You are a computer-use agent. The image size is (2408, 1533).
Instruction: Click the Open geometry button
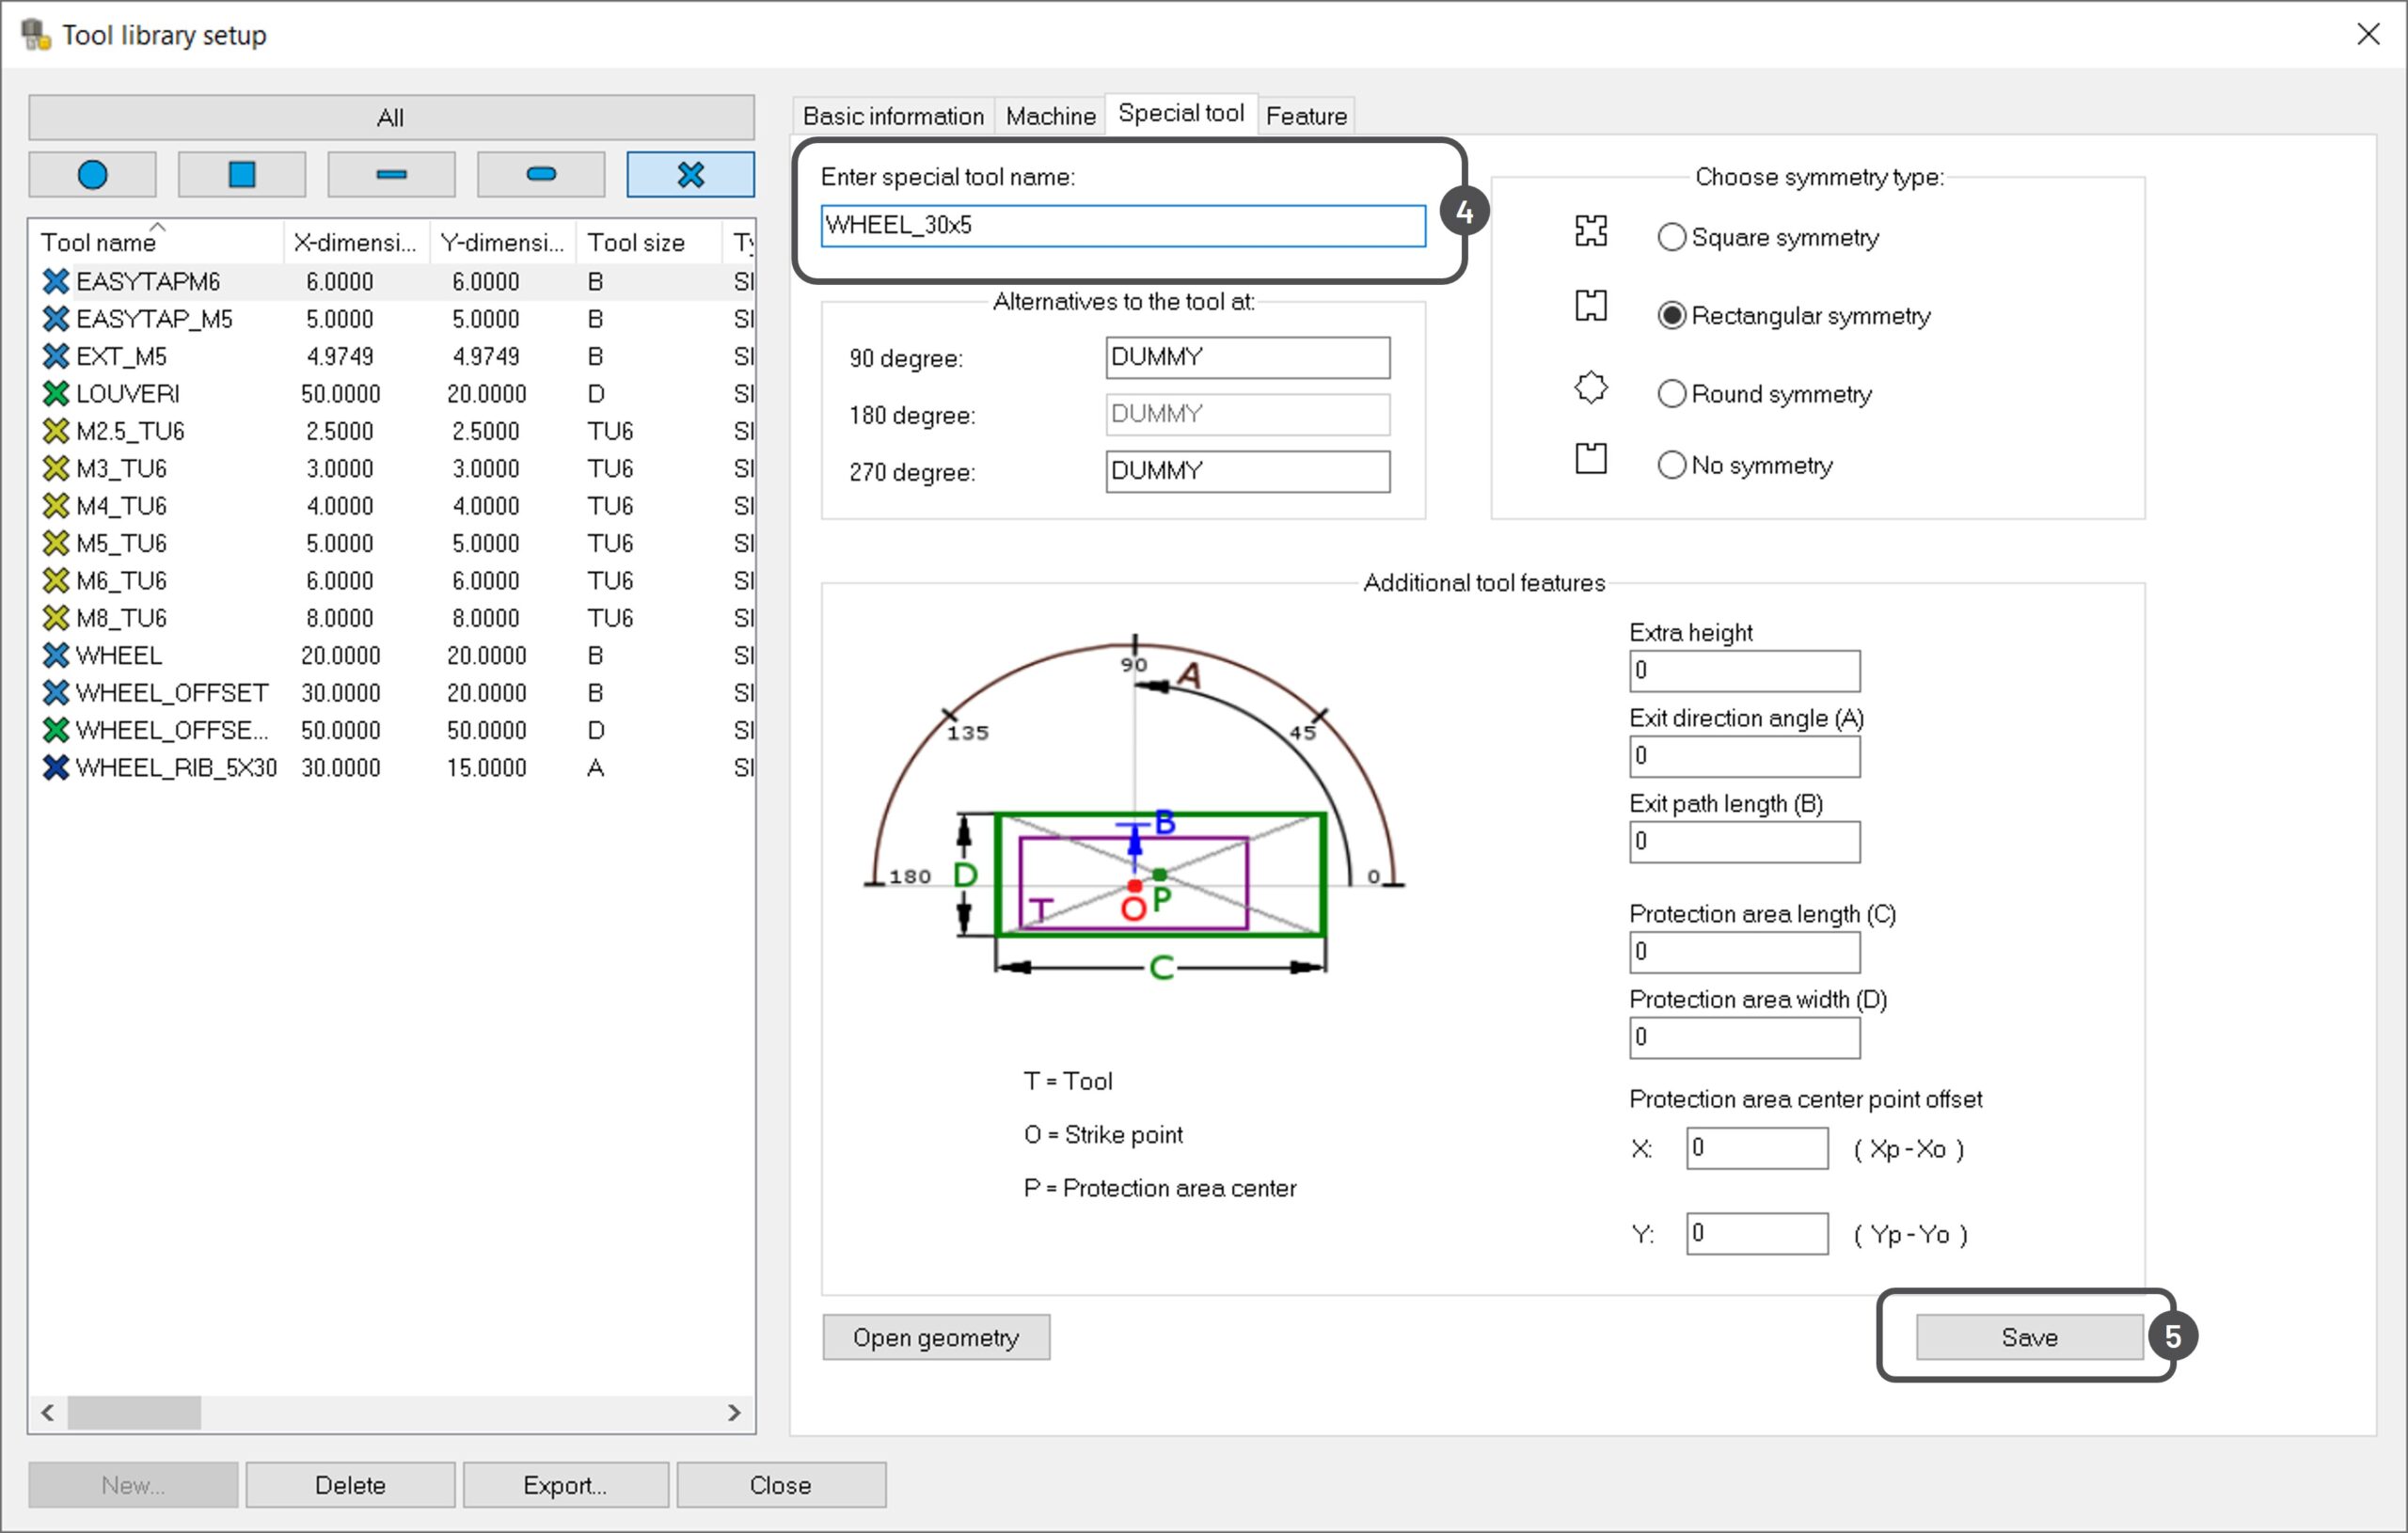pos(935,1337)
